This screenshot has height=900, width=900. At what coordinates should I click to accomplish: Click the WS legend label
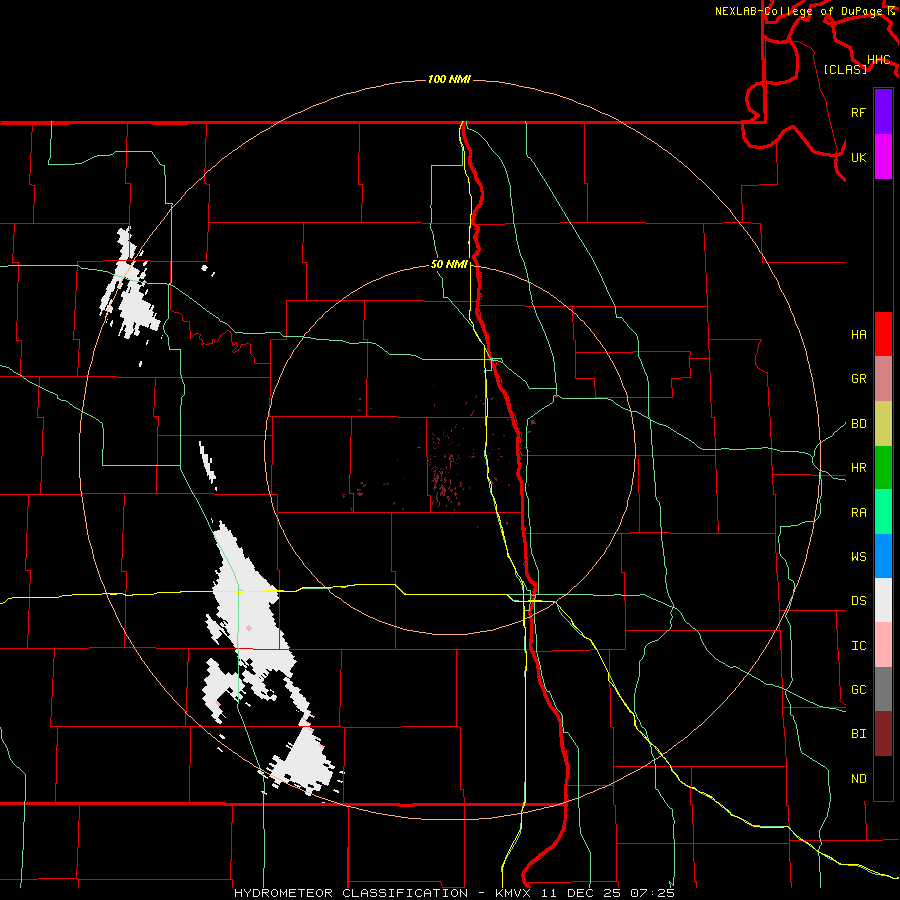point(859,557)
